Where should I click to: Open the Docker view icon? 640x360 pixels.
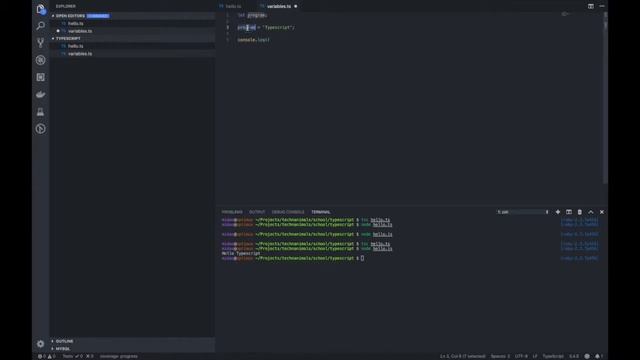40,95
